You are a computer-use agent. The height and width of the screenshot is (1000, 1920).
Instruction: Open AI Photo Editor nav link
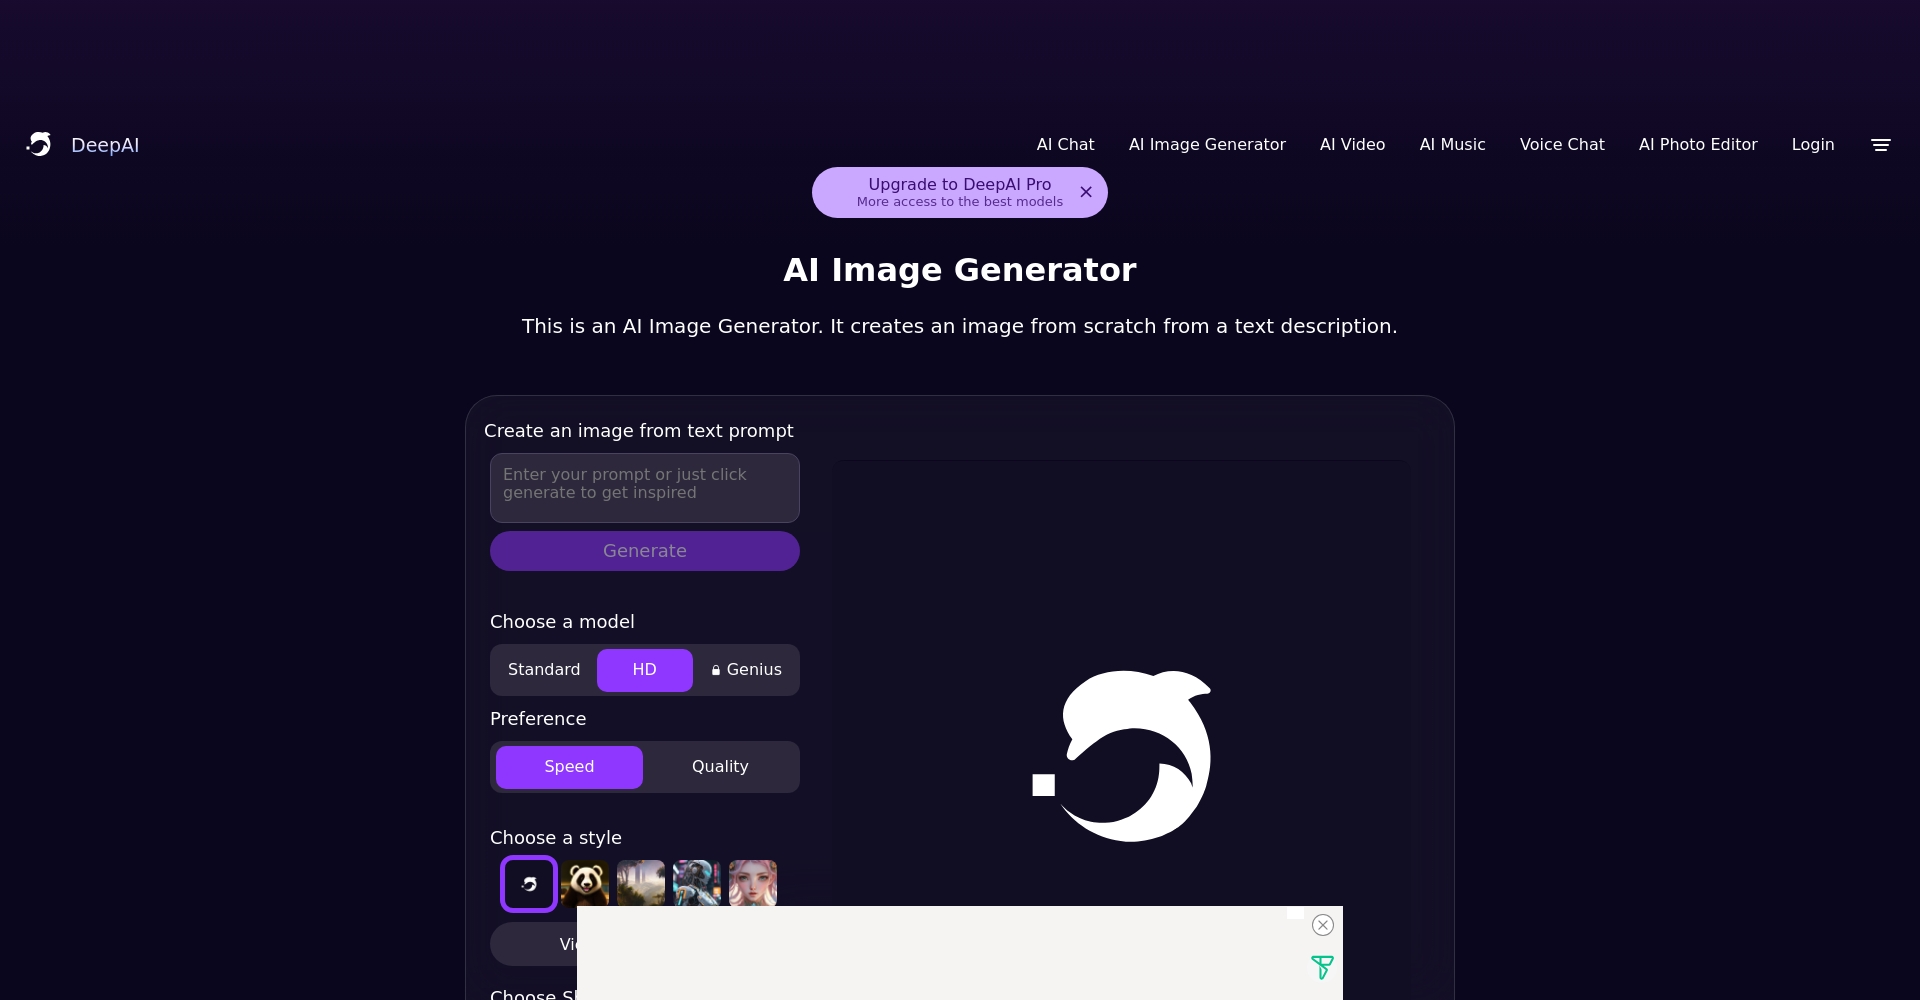click(x=1698, y=145)
